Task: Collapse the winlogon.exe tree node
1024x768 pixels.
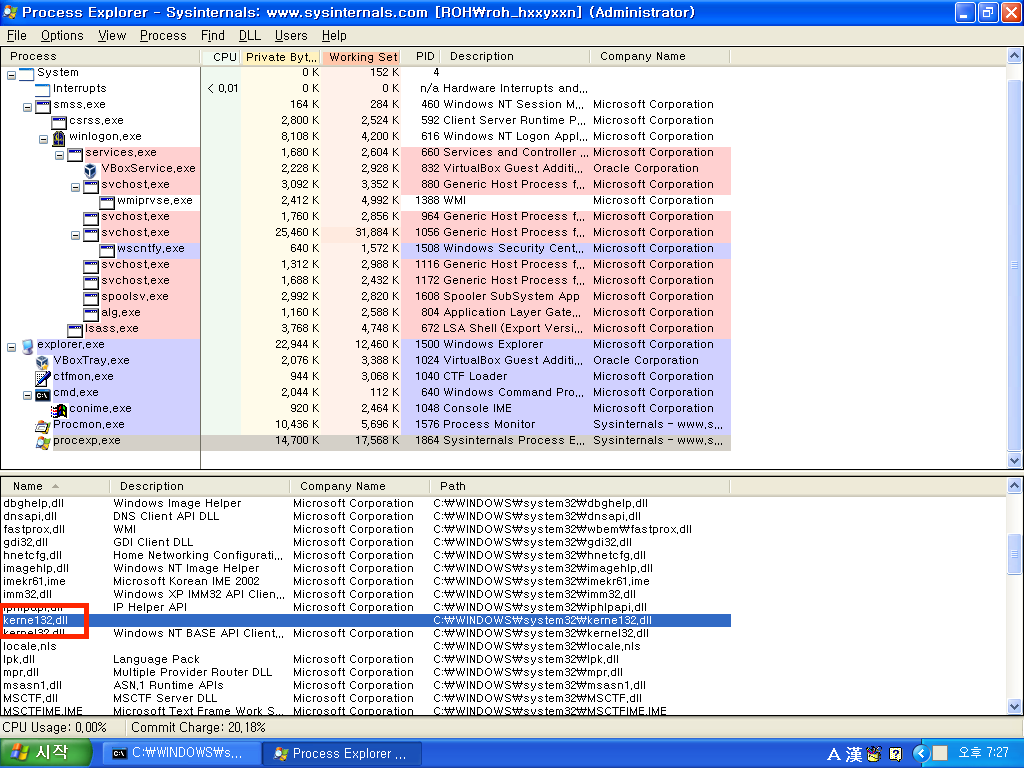Action: (43, 139)
